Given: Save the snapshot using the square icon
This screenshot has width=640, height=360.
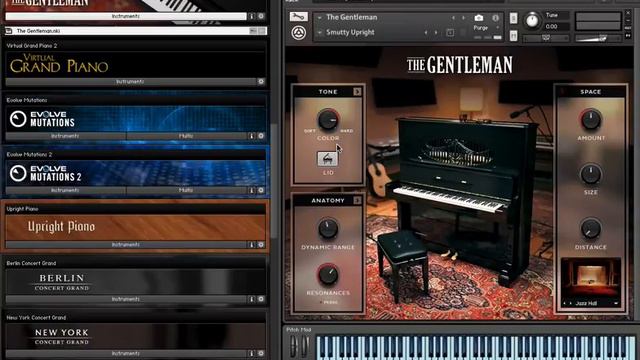Looking at the screenshot, I should click(450, 33).
